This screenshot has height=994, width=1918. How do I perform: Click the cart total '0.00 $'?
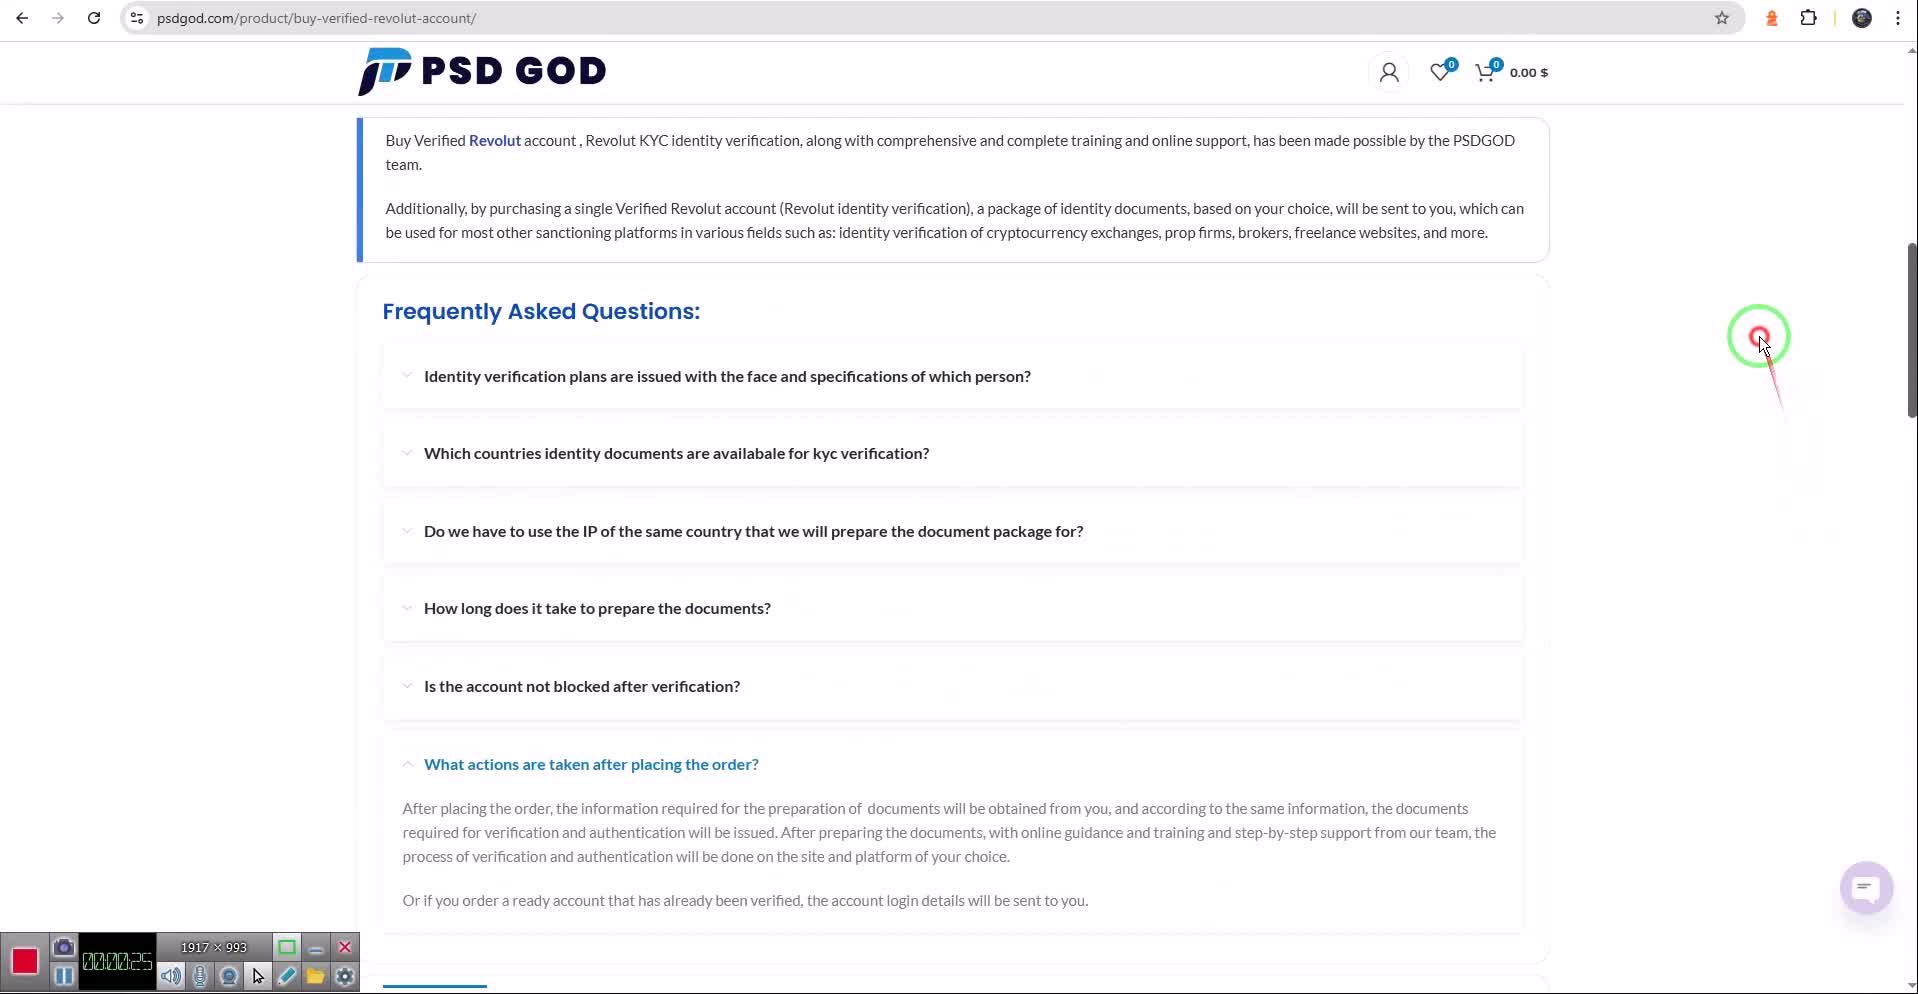click(1529, 72)
